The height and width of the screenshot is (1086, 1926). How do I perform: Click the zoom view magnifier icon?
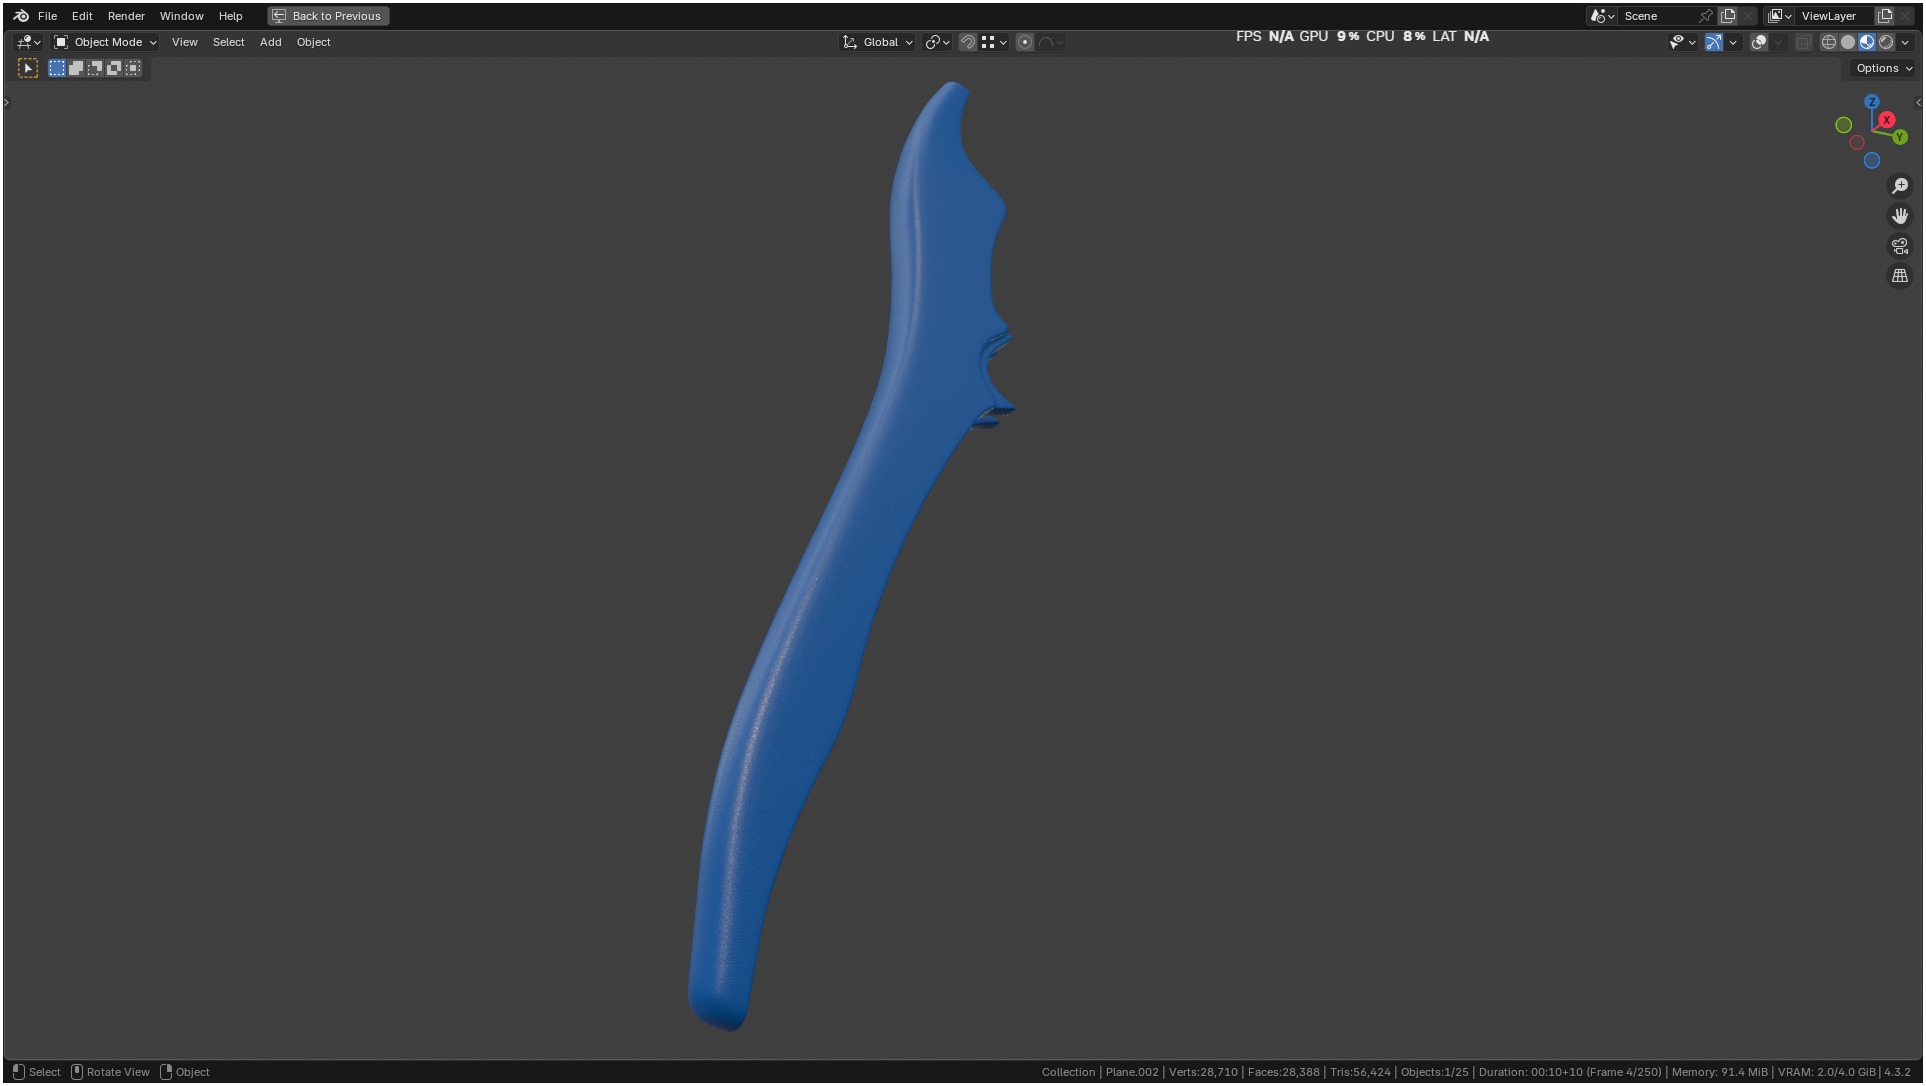1900,186
